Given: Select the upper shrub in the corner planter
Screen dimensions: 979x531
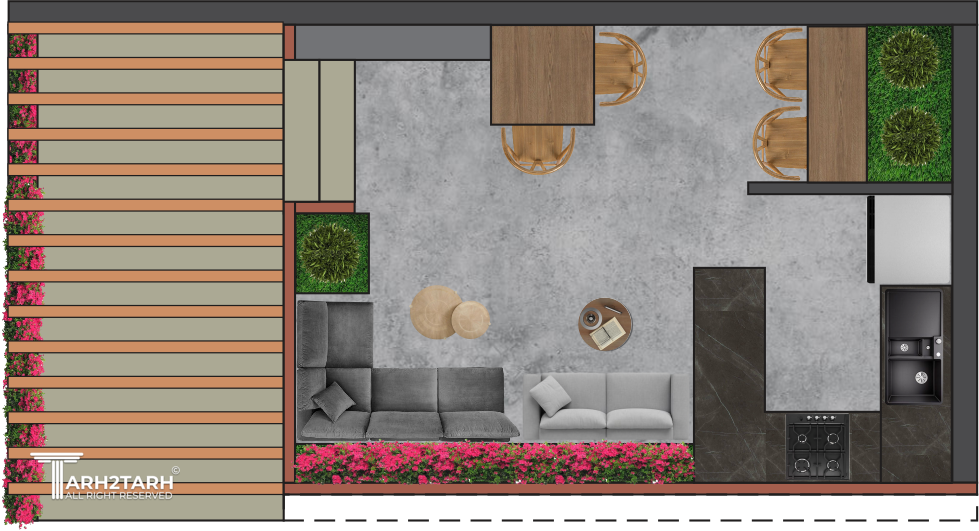Looking at the screenshot, I should tap(910, 62).
